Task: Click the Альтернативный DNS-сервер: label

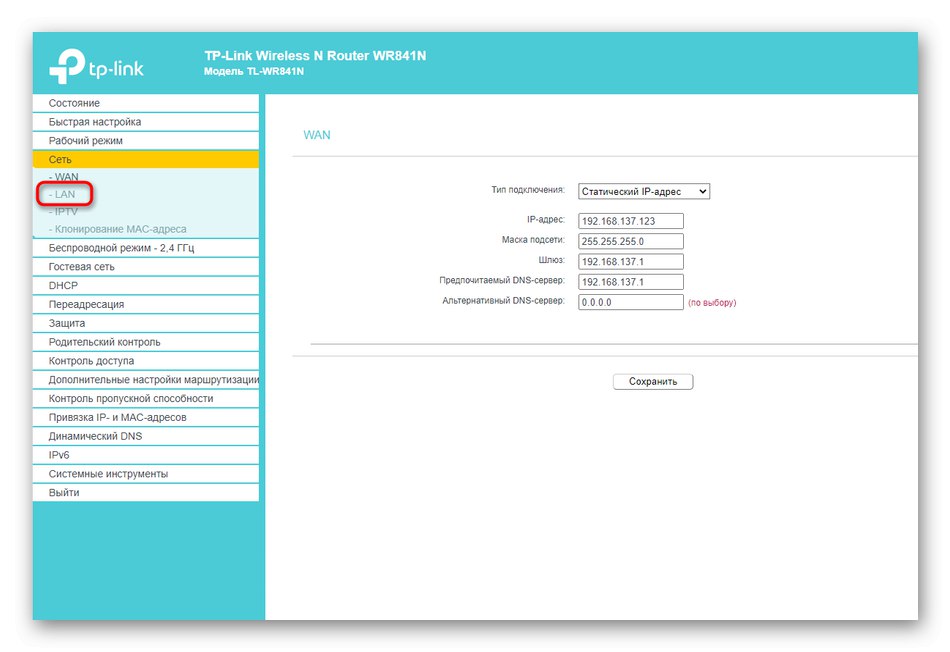Action: pyautogui.click(x=503, y=301)
